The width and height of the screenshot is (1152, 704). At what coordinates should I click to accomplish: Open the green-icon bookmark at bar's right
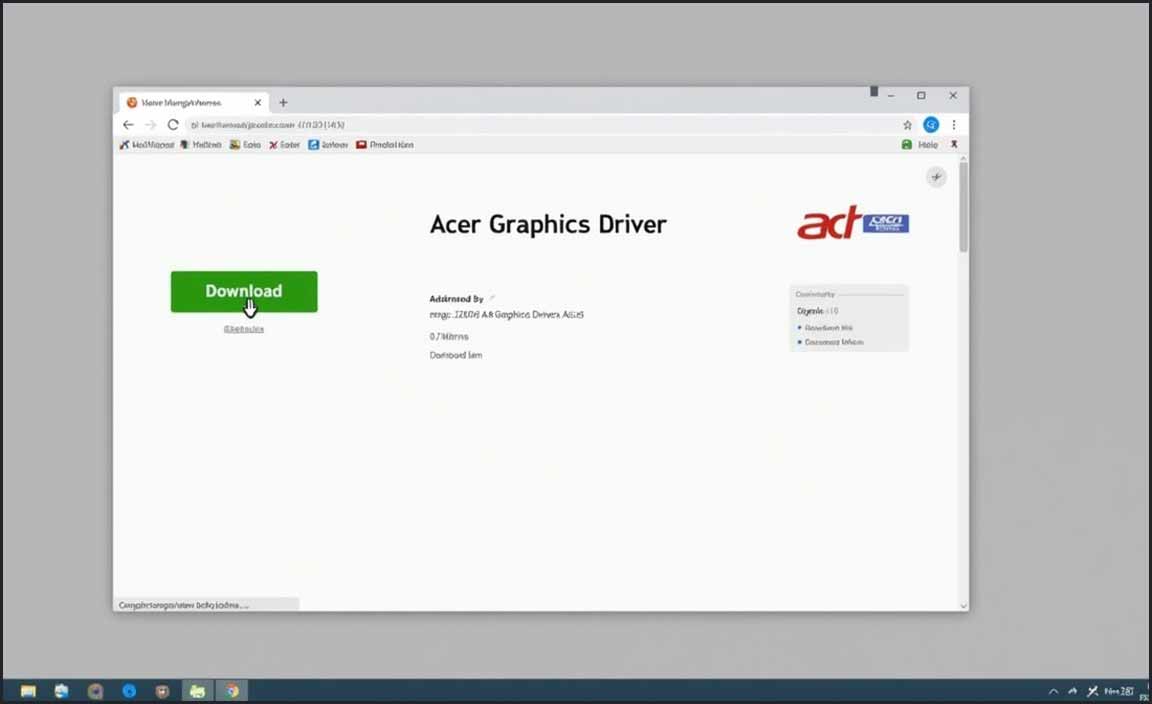click(x=920, y=145)
